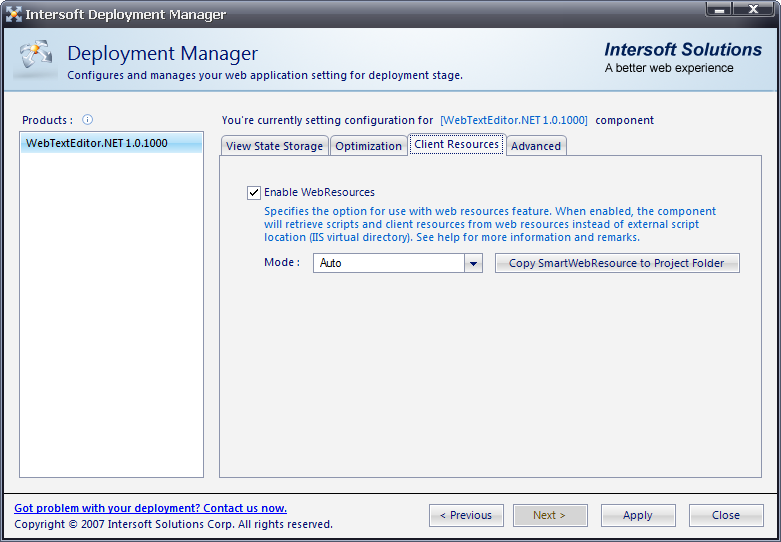The image size is (781, 542).
Task: Apply the configuration settings
Action: (x=638, y=515)
